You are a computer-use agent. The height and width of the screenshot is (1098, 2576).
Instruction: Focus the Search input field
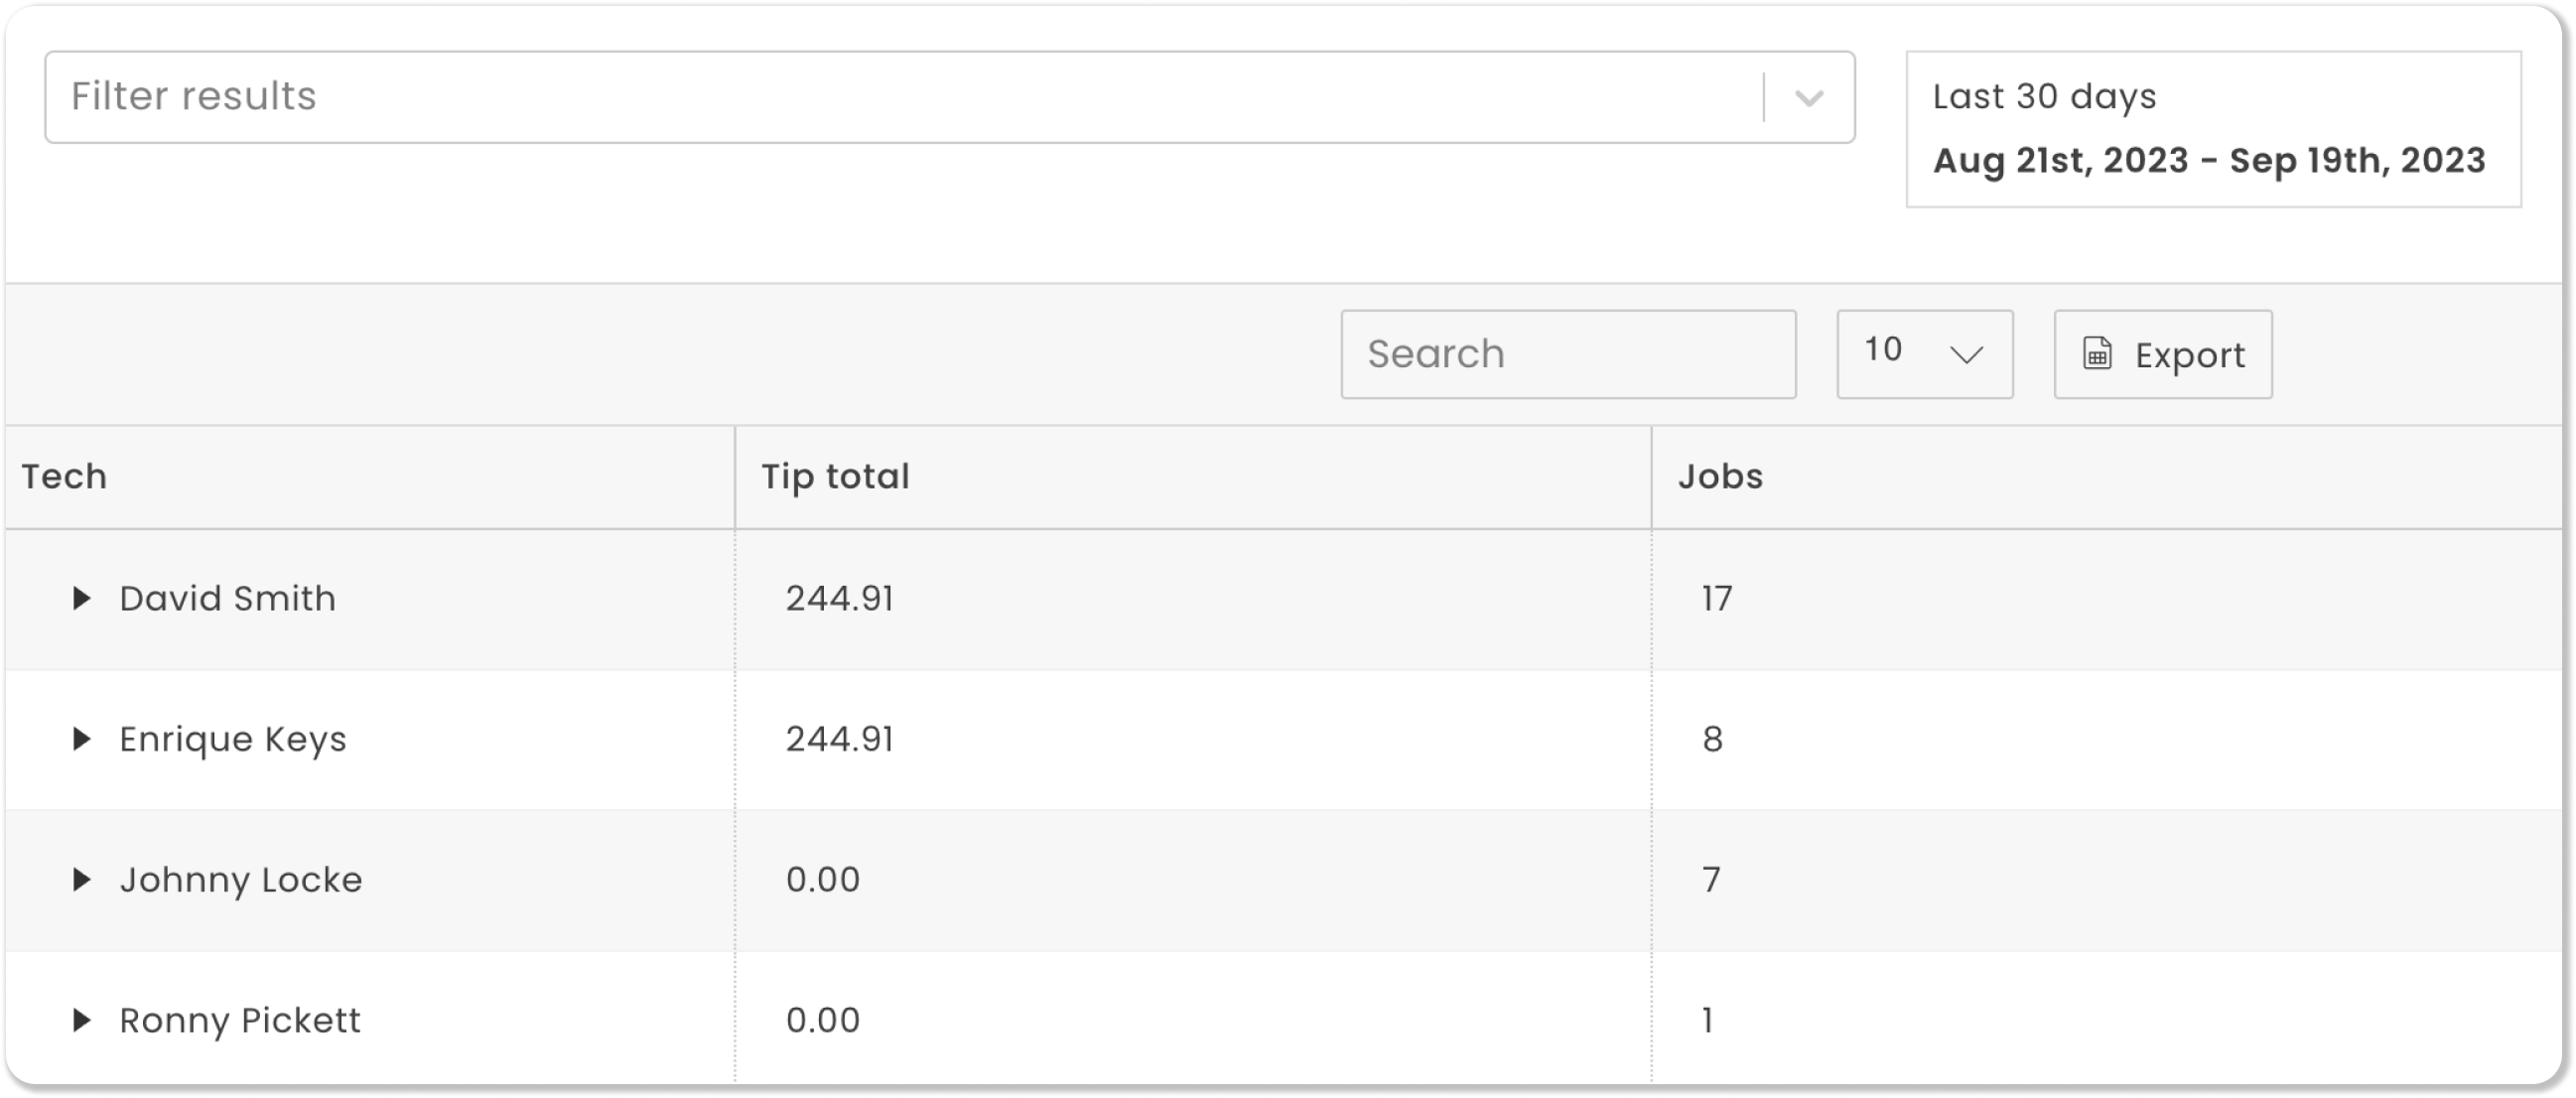coord(1567,354)
